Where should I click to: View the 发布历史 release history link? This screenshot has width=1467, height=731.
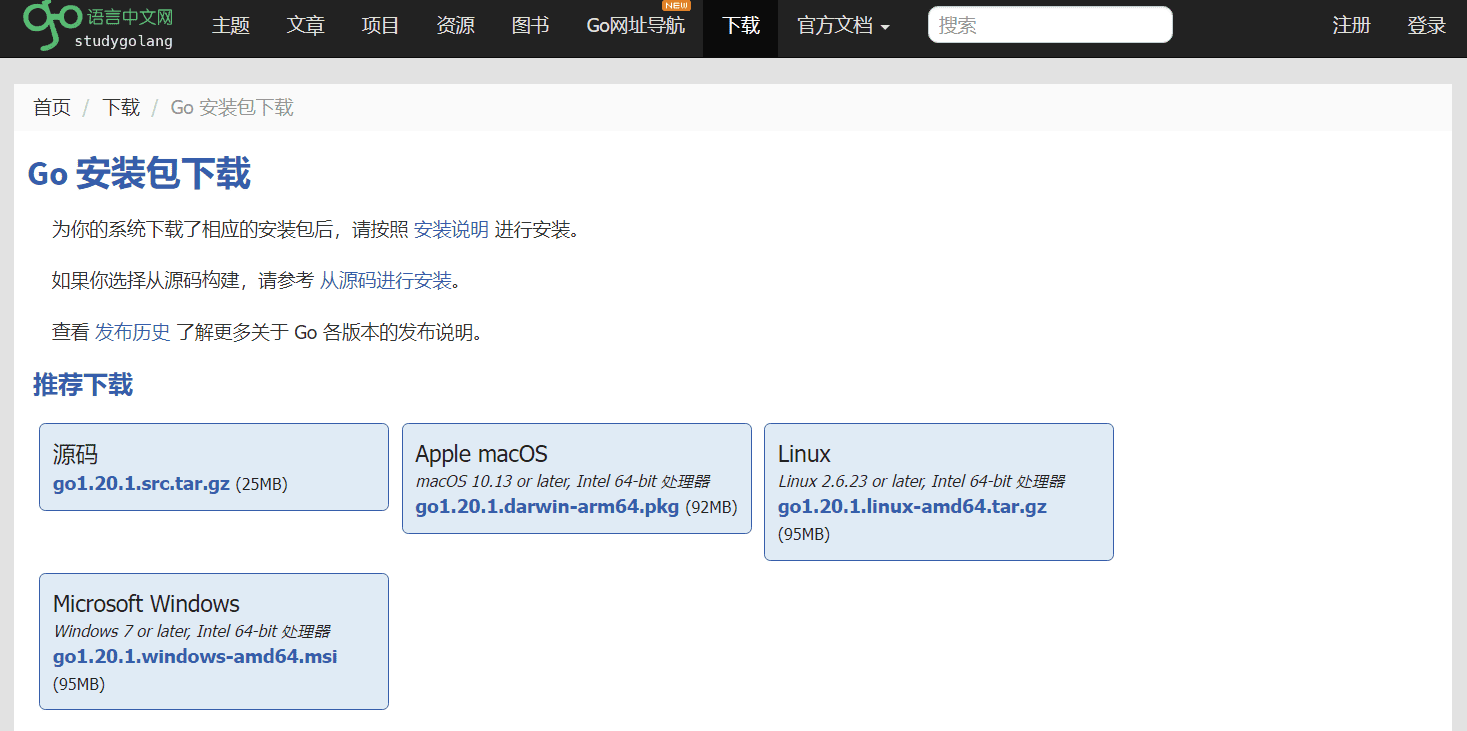click(132, 333)
